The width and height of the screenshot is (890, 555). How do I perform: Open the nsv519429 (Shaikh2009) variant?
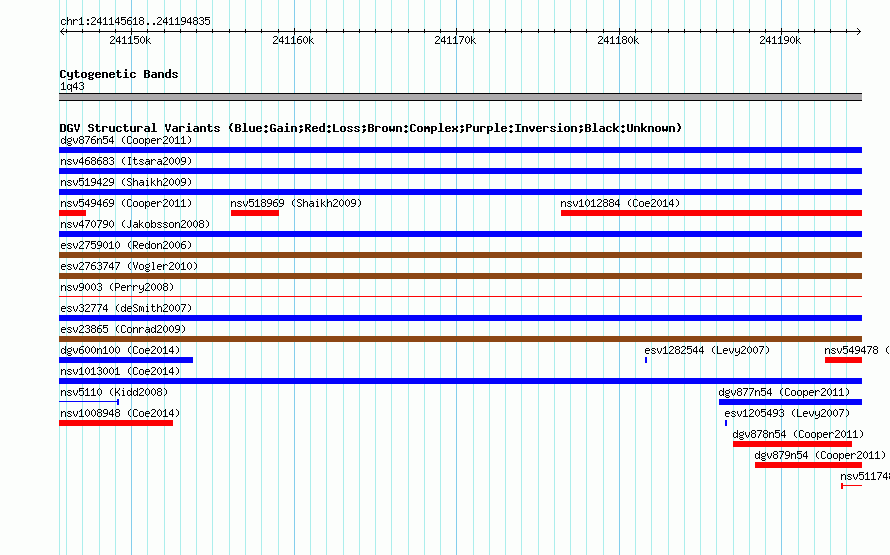click(126, 182)
